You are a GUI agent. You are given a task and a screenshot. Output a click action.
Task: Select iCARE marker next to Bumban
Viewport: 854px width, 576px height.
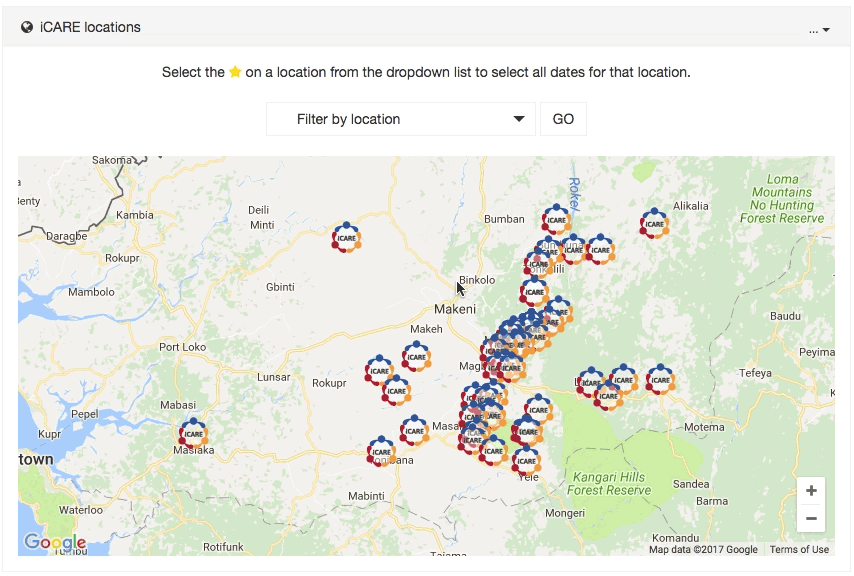[x=556, y=219]
